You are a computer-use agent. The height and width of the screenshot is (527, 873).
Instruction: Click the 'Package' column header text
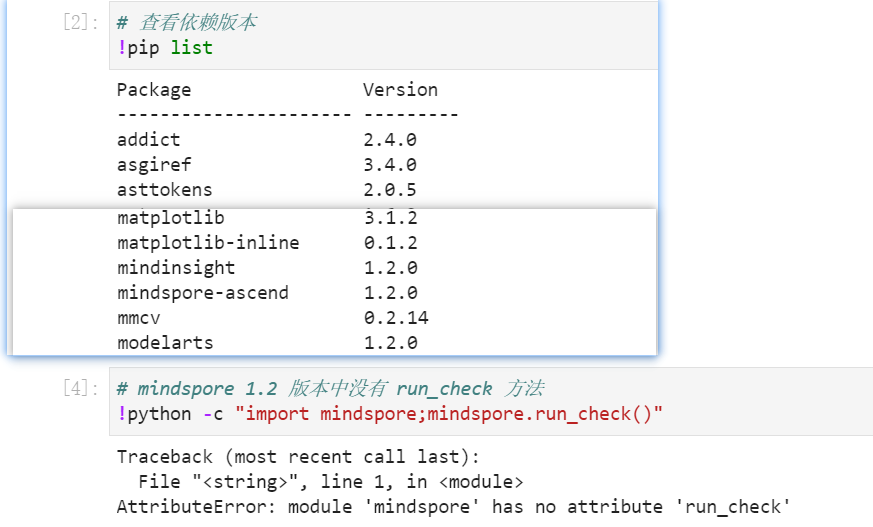(x=154, y=90)
